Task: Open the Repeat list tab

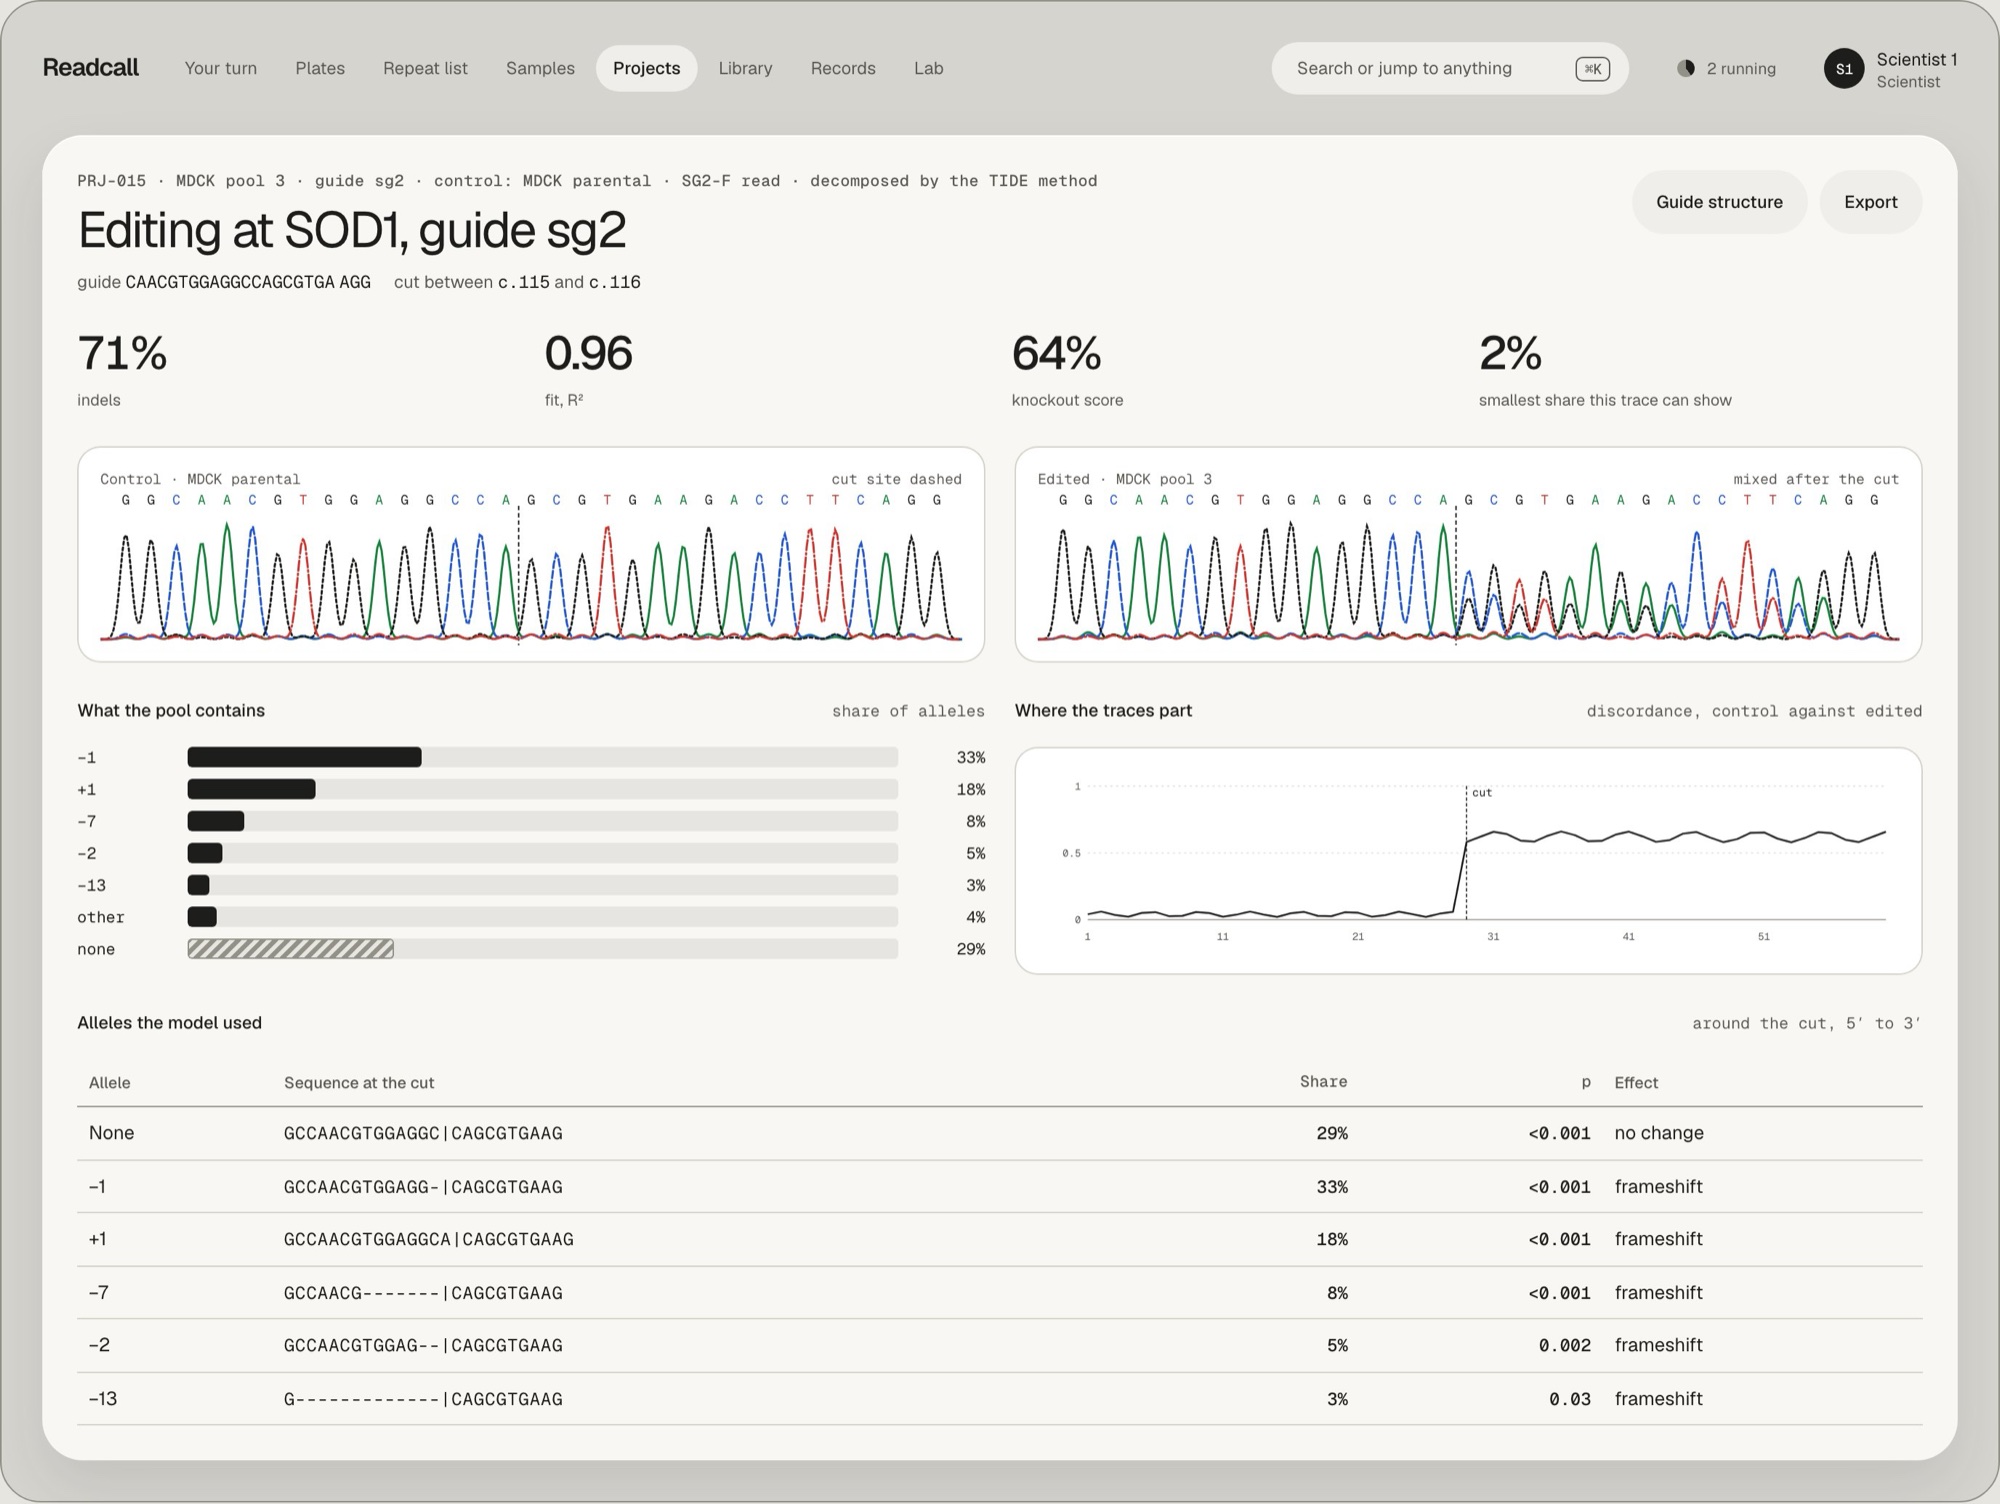Action: click(x=425, y=68)
